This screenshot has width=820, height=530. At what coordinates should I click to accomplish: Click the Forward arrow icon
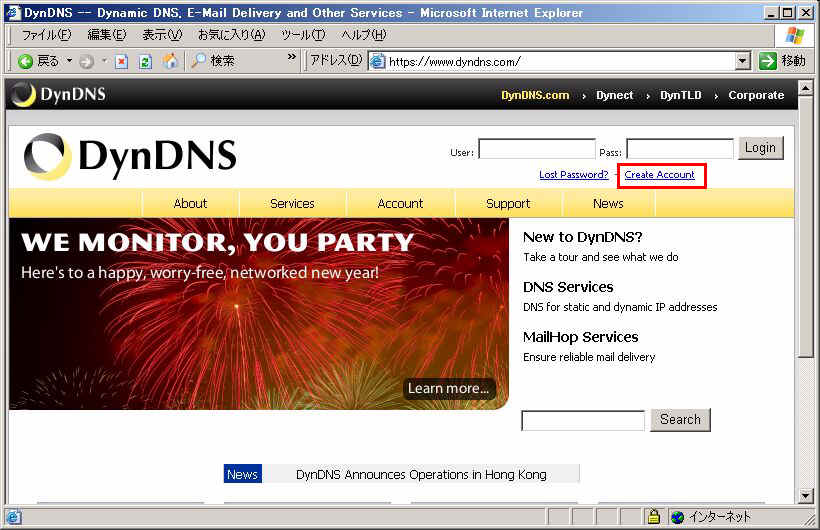[86, 62]
